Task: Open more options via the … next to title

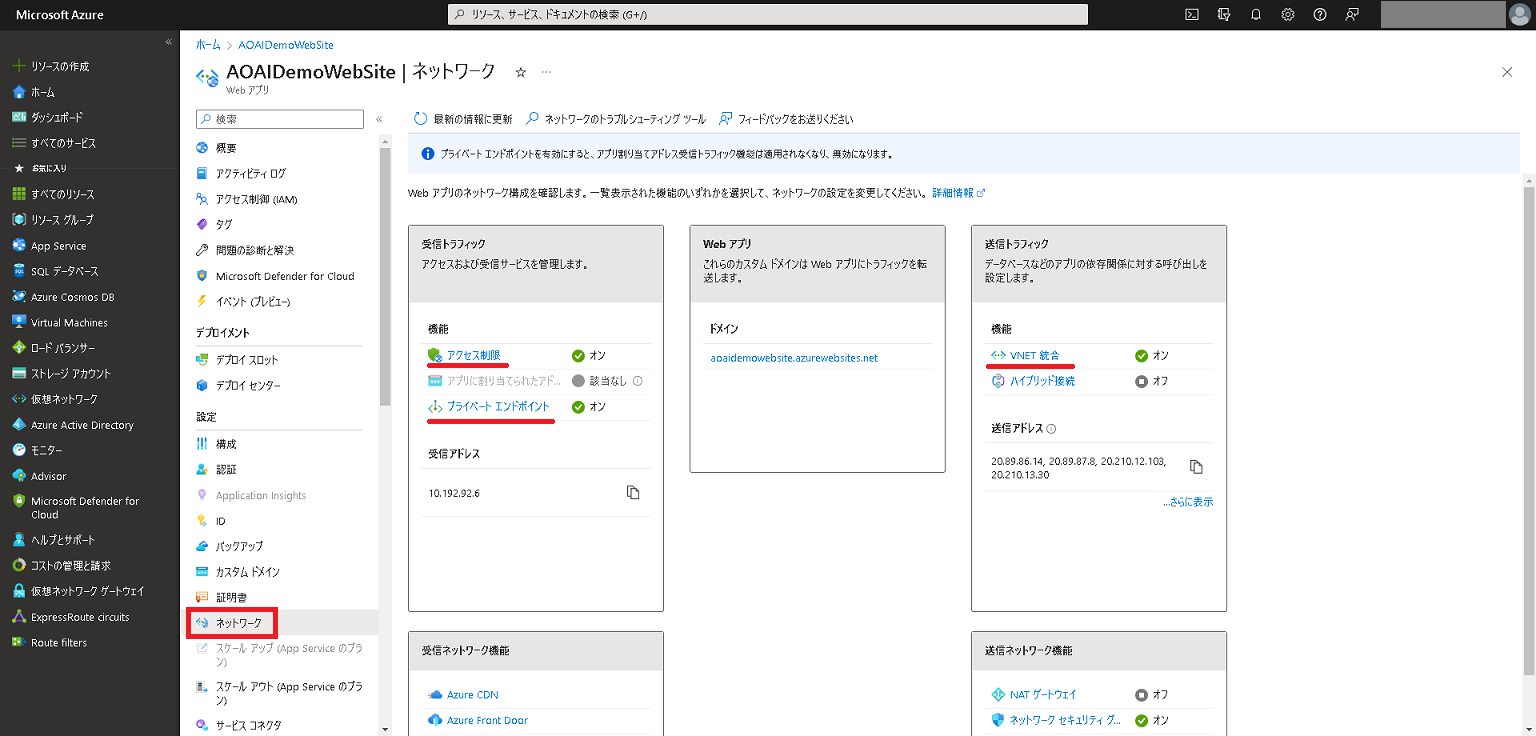Action: click(545, 72)
